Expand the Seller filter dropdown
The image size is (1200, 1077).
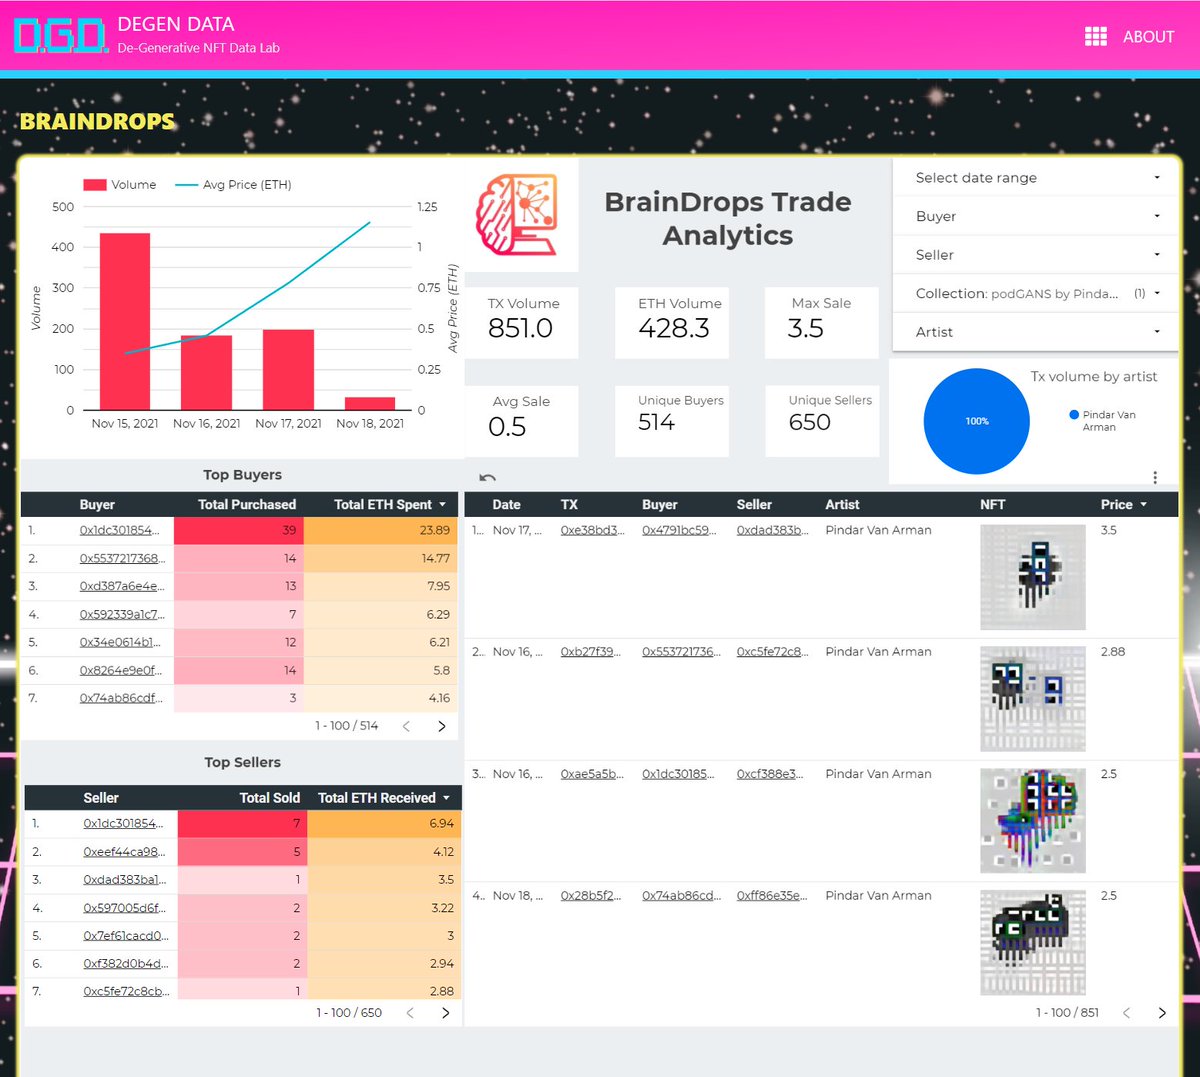[x=1037, y=255]
